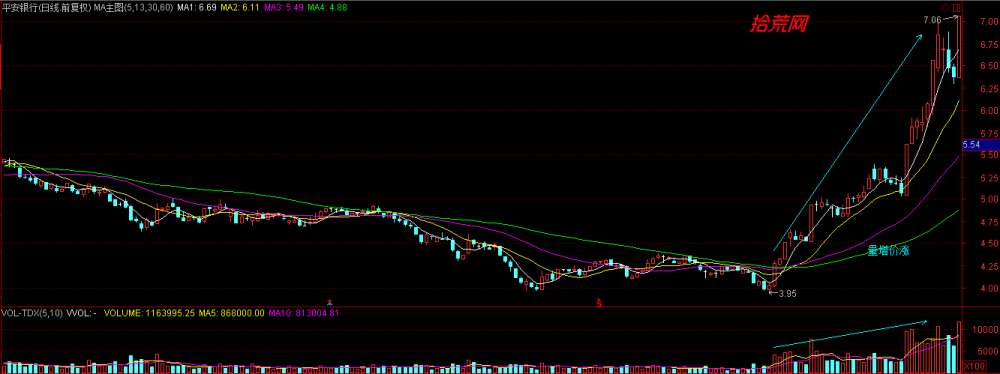Click the 5.00 price axis label

point(989,199)
